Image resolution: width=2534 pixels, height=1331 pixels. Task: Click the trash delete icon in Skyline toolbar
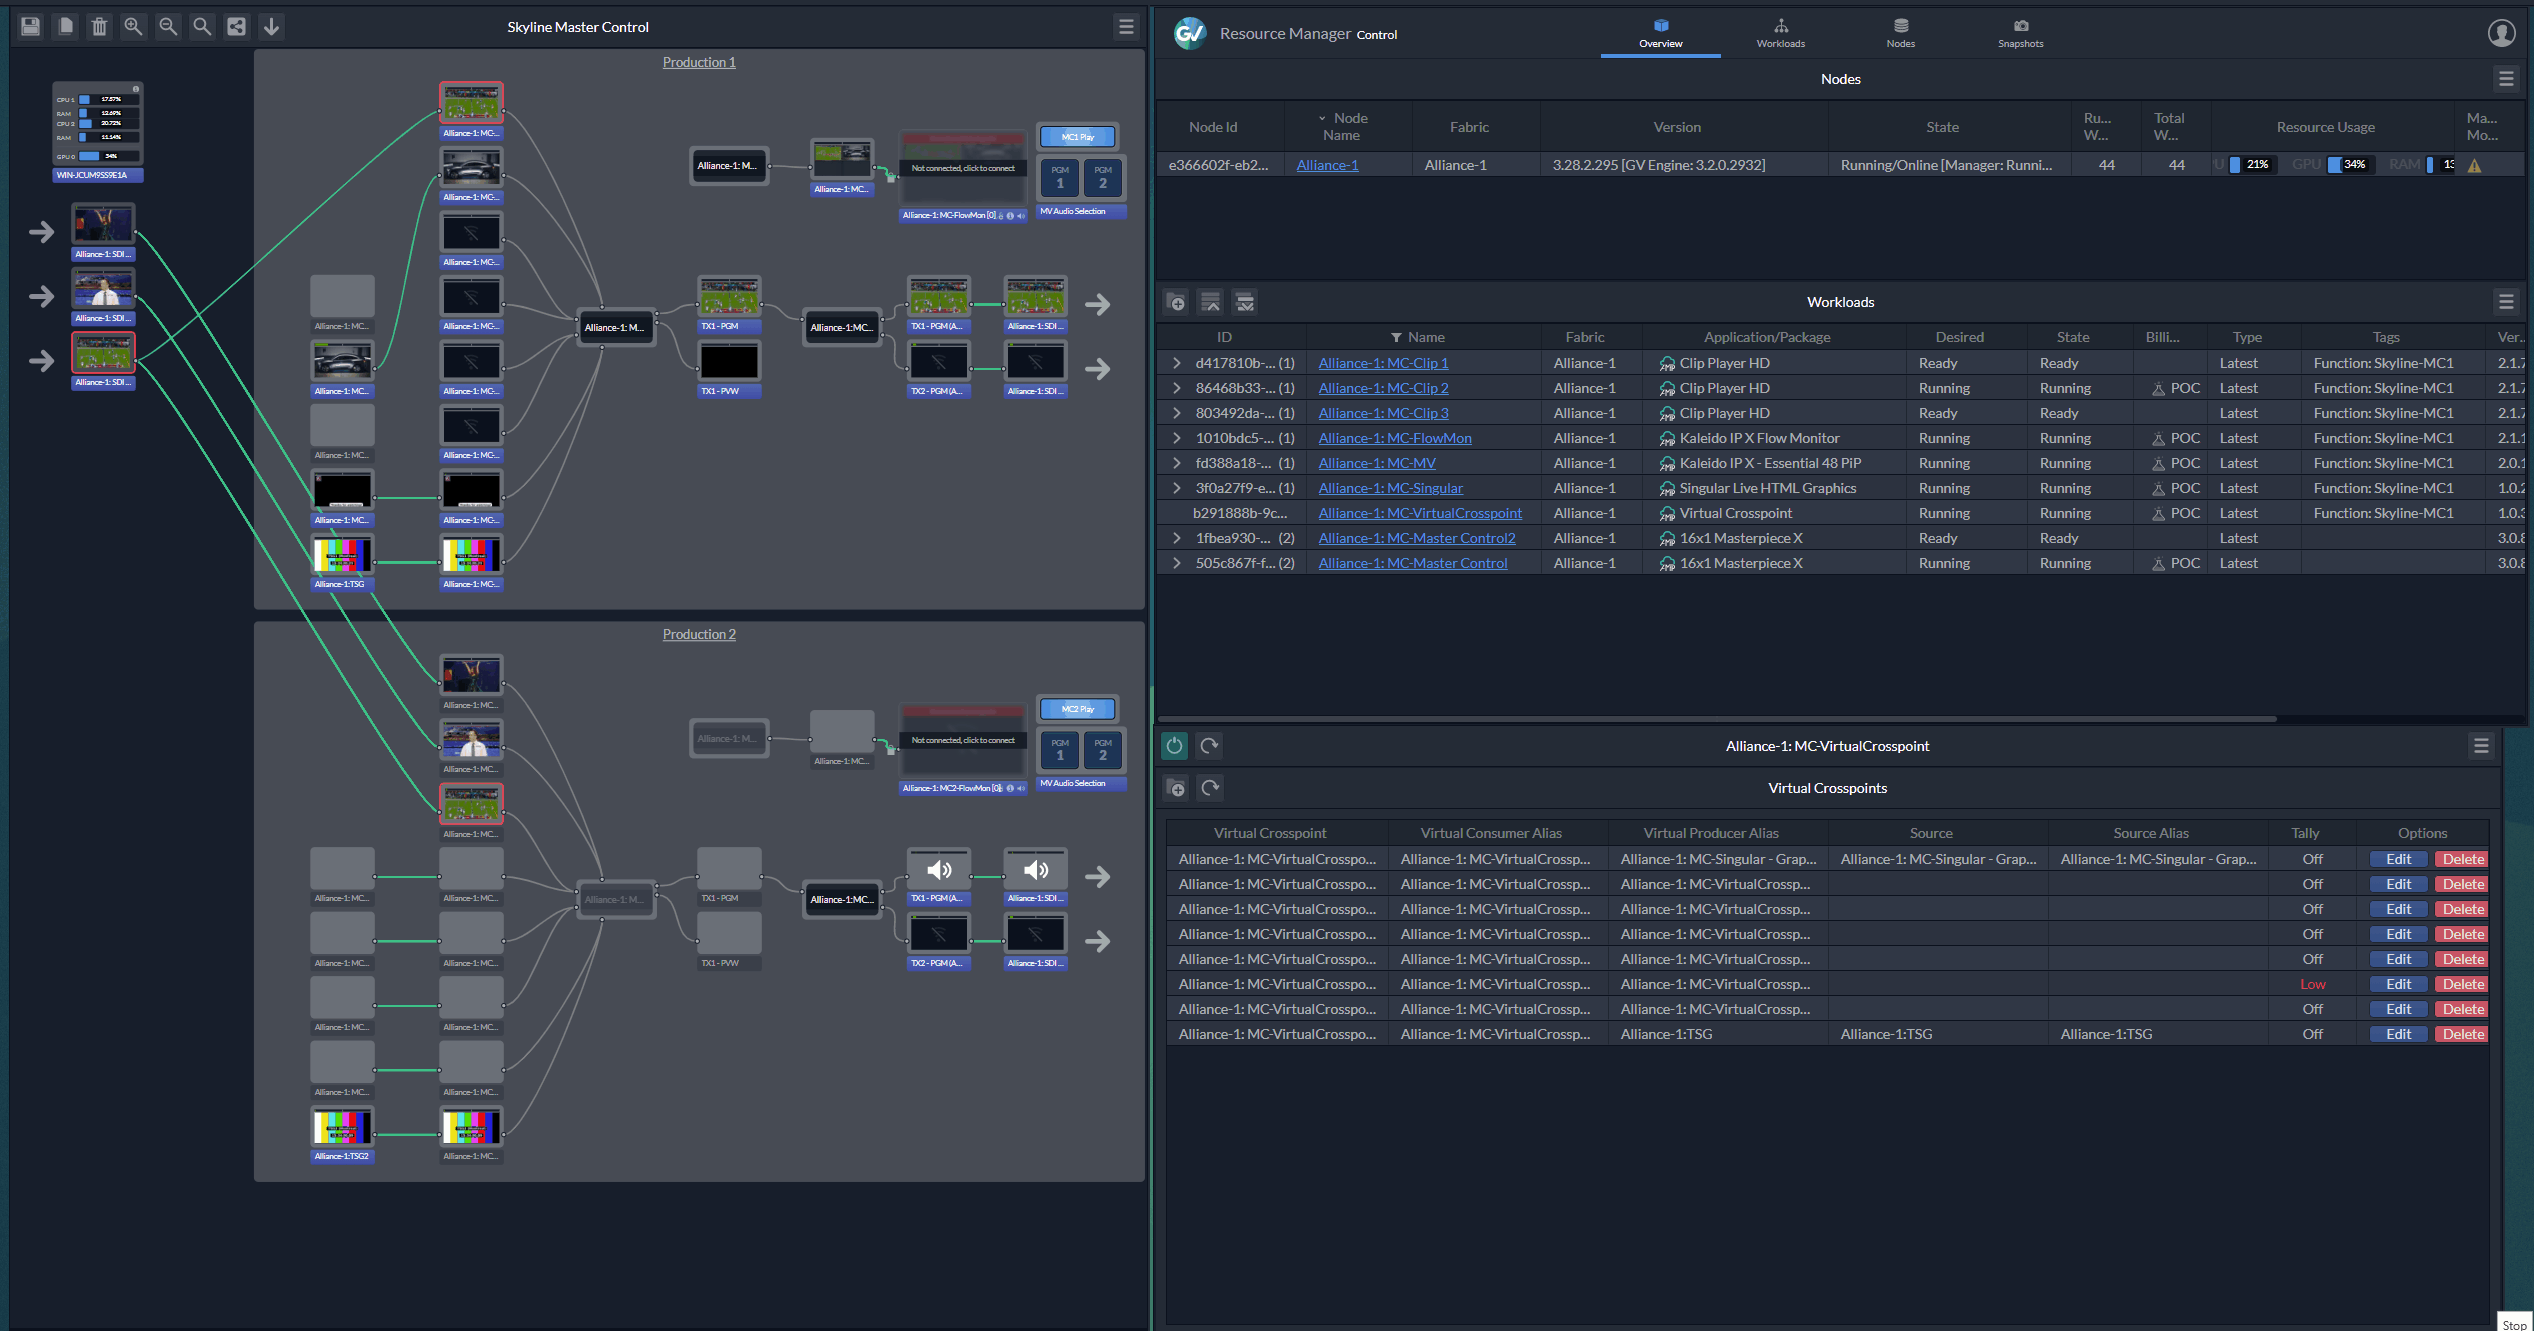point(99,26)
